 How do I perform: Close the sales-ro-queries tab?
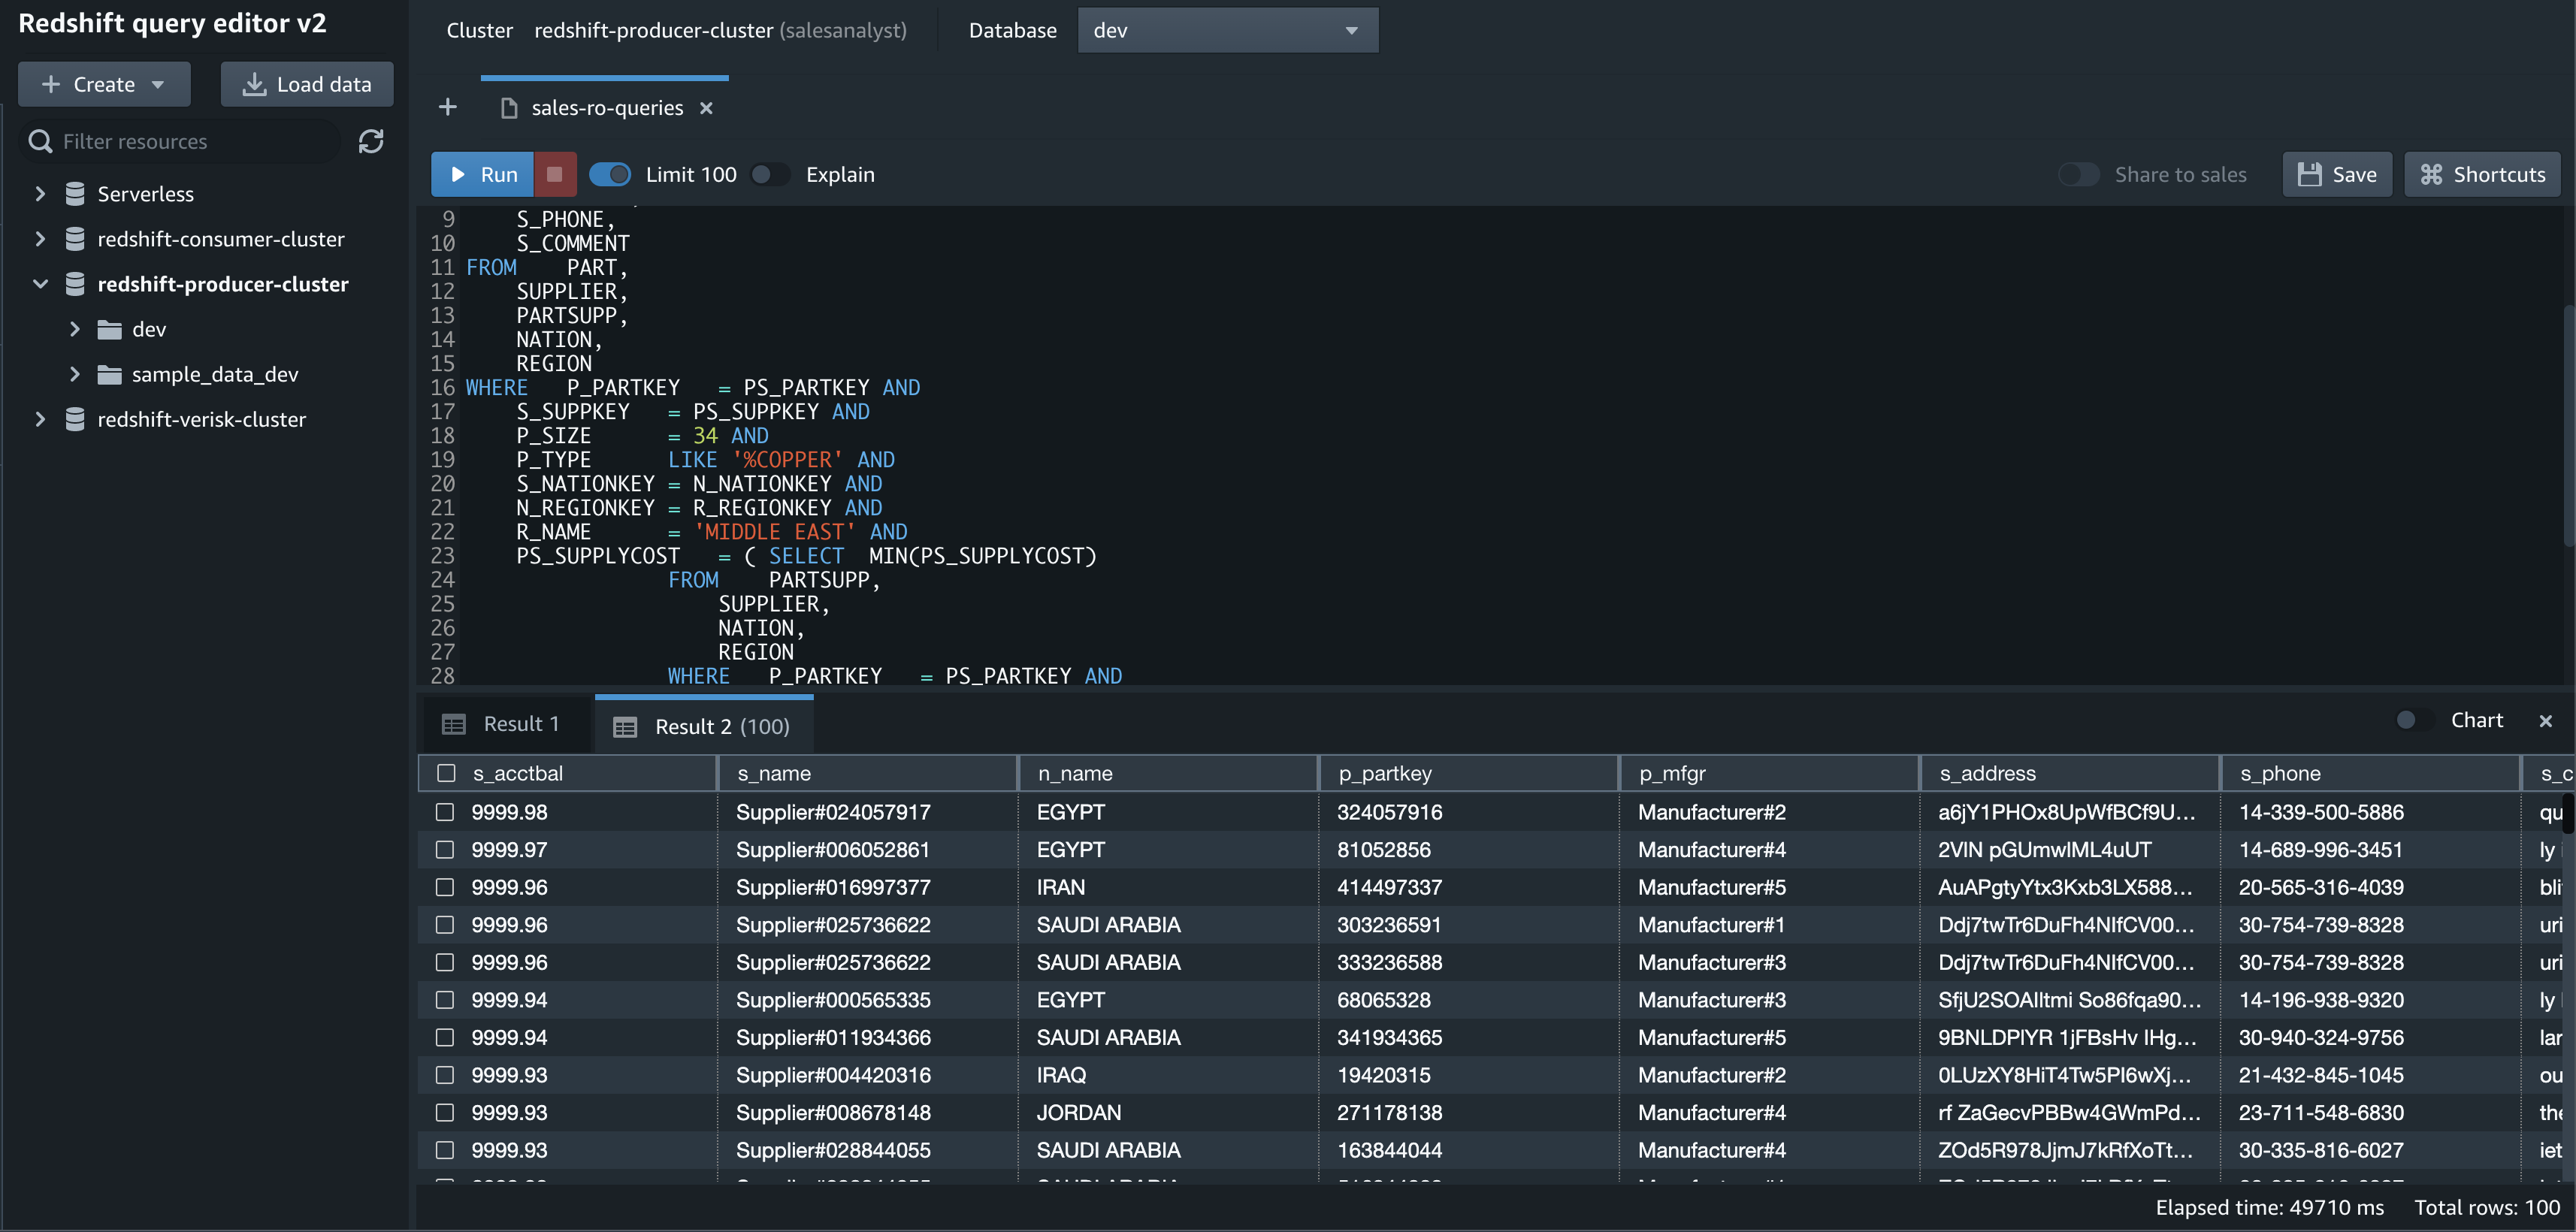point(706,108)
